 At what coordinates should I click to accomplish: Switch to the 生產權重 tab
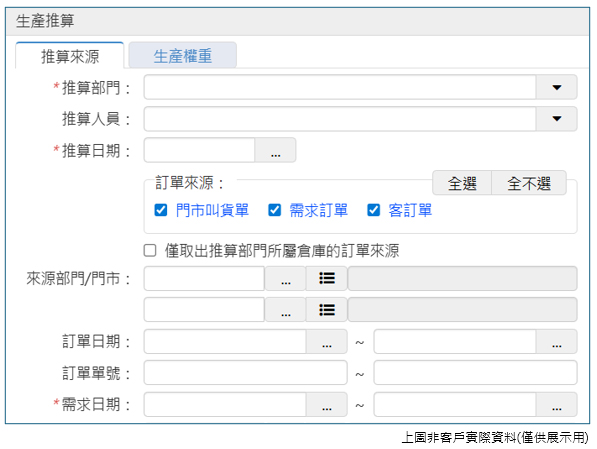point(183,56)
